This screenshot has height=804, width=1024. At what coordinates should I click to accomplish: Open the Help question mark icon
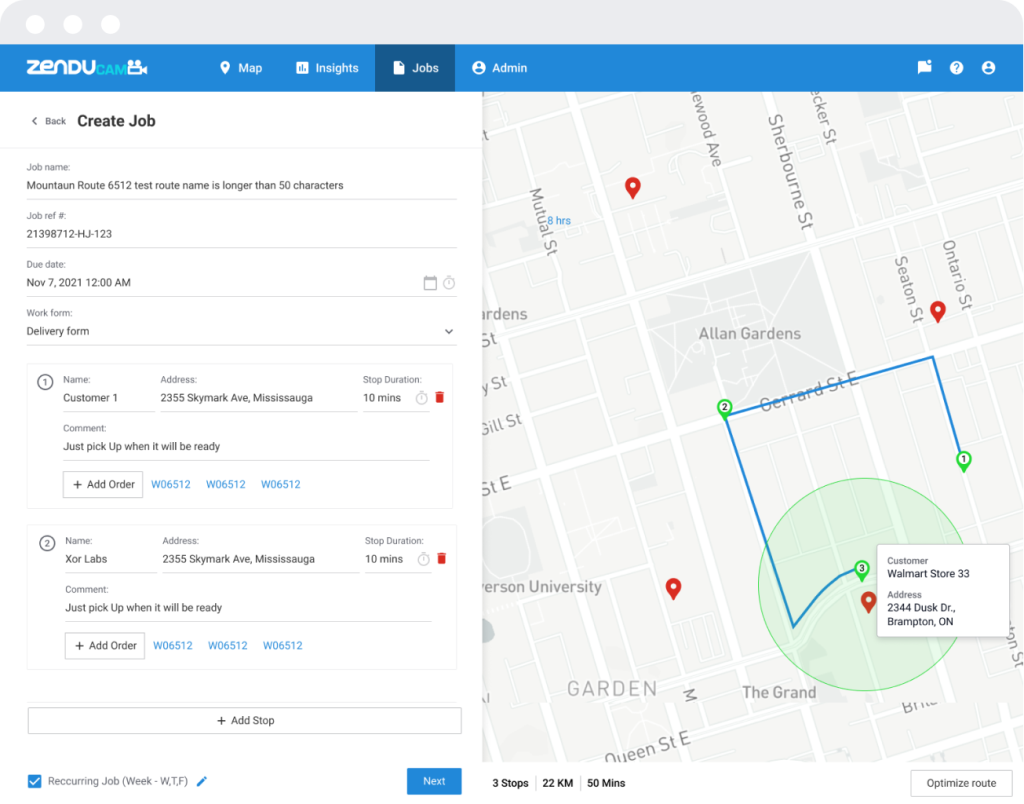[x=956, y=67]
